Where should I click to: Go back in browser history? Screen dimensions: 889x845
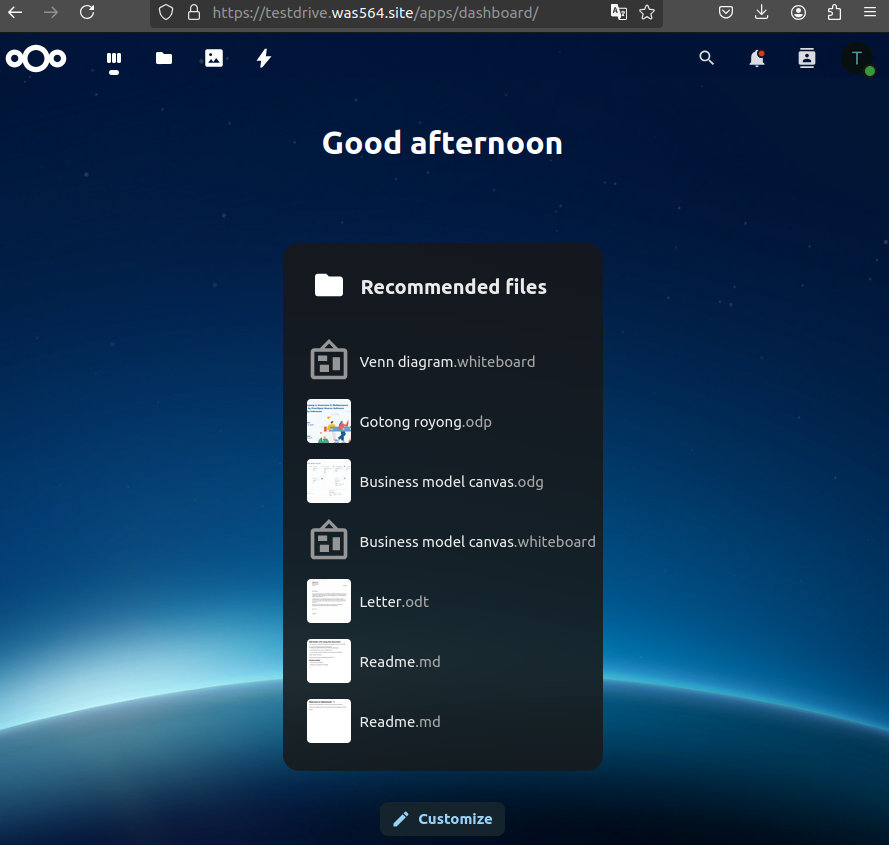pyautogui.click(x=15, y=12)
